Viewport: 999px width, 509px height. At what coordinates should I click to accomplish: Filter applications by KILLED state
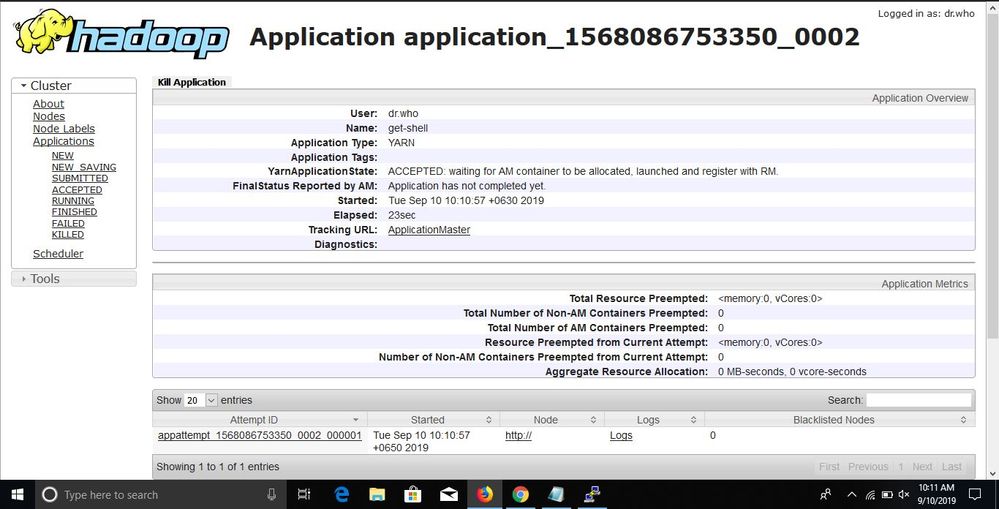point(68,234)
